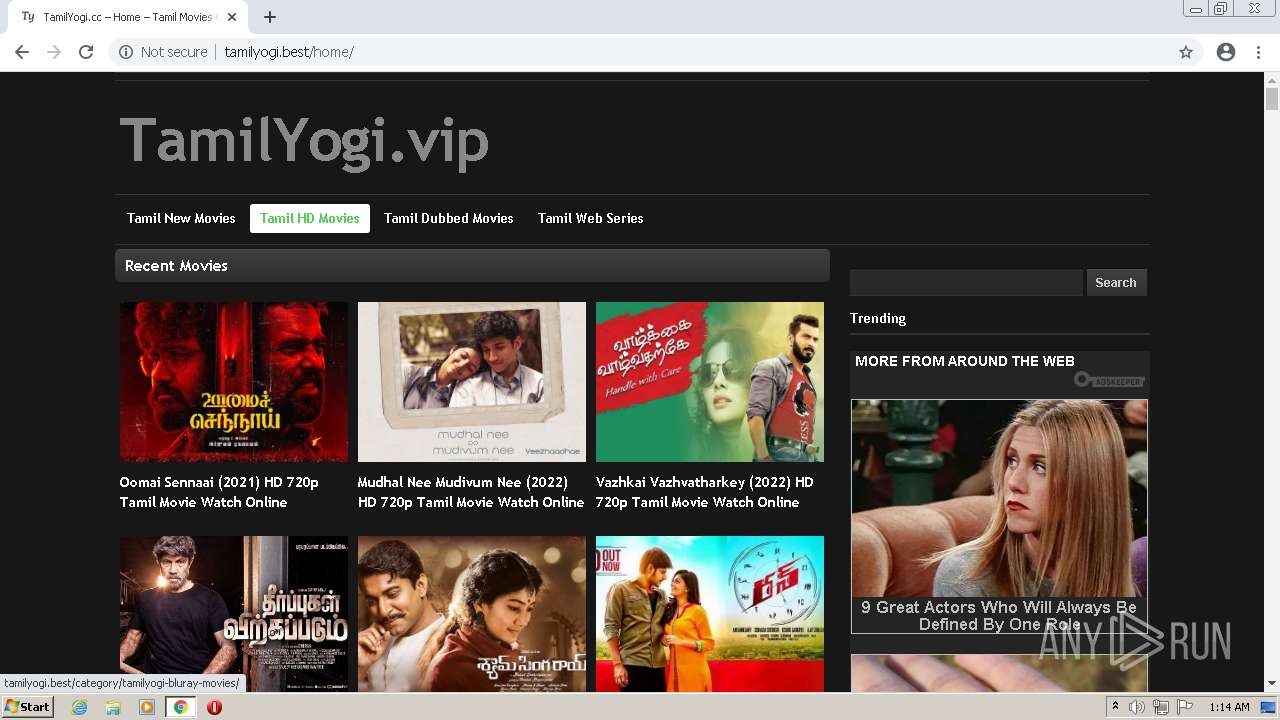Click page scrollbar down arrow

[1272, 684]
